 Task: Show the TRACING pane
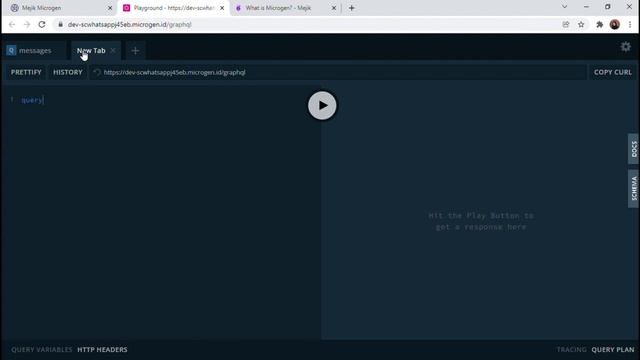point(571,349)
